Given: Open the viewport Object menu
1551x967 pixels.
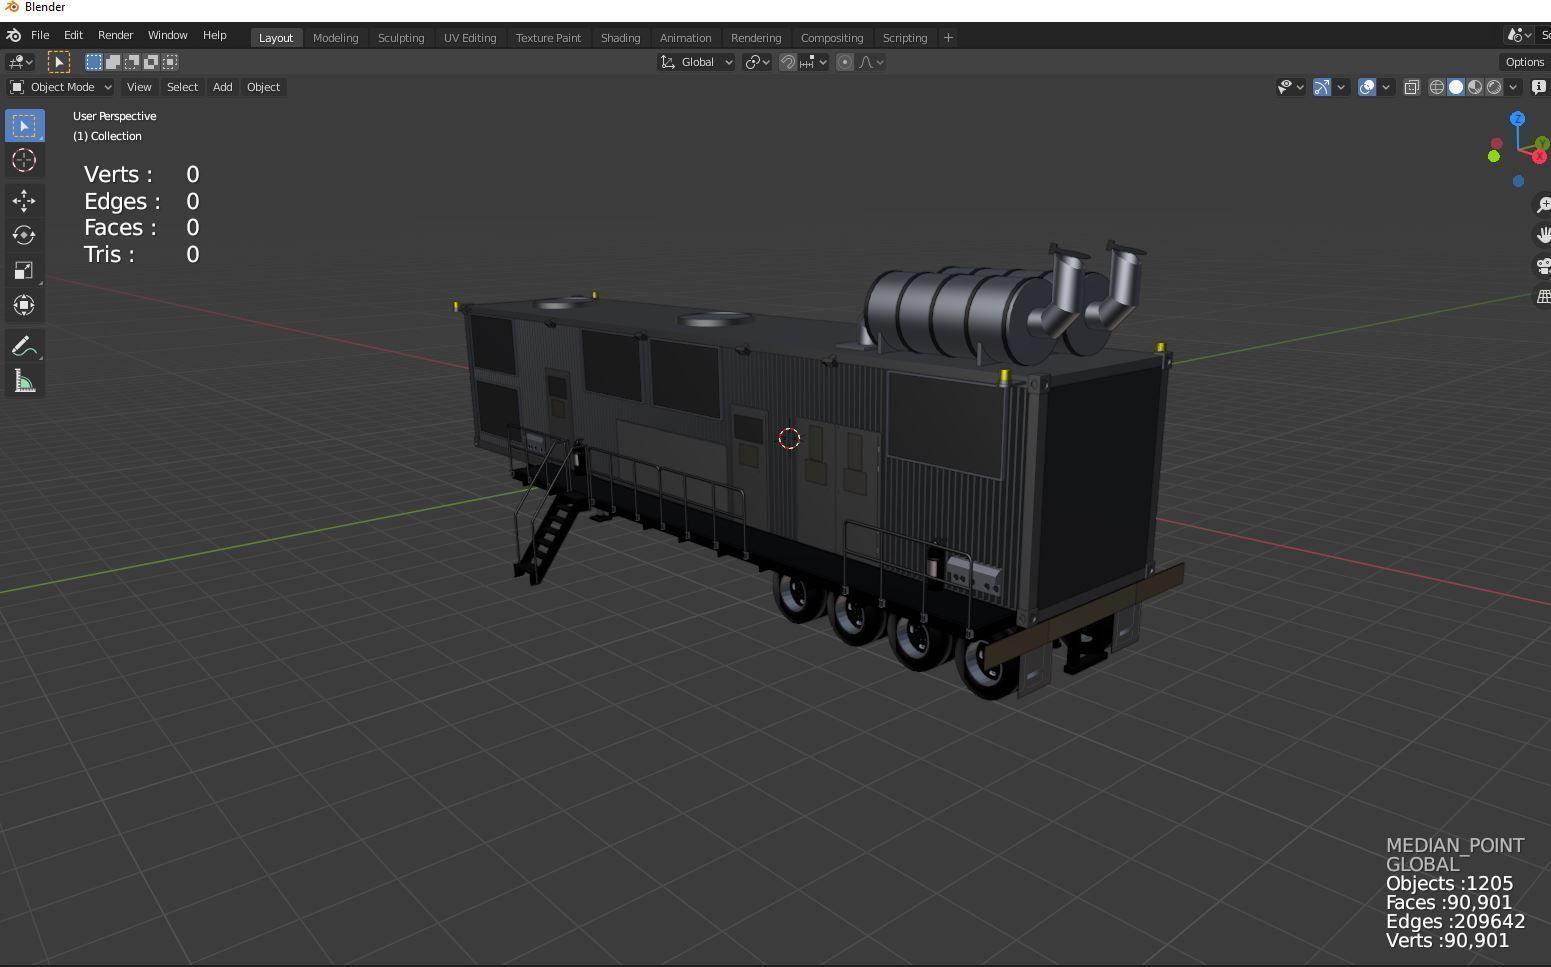Looking at the screenshot, I should tap(263, 87).
